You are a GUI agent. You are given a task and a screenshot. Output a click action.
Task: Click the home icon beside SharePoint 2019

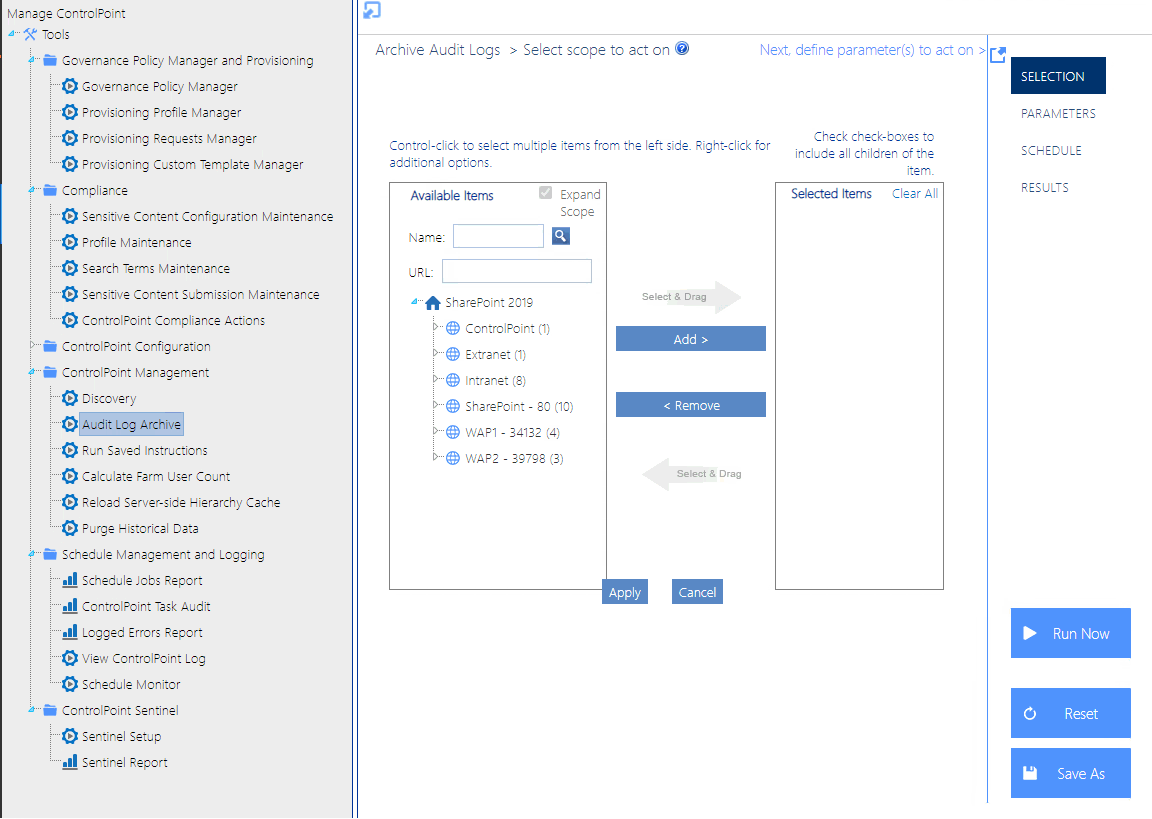pos(434,302)
